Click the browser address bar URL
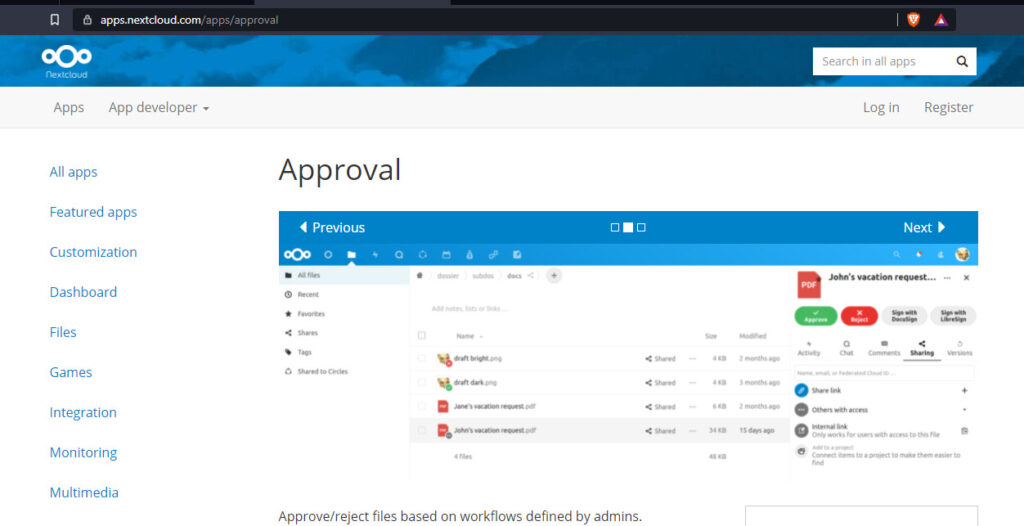The image size is (1024, 526). (189, 19)
